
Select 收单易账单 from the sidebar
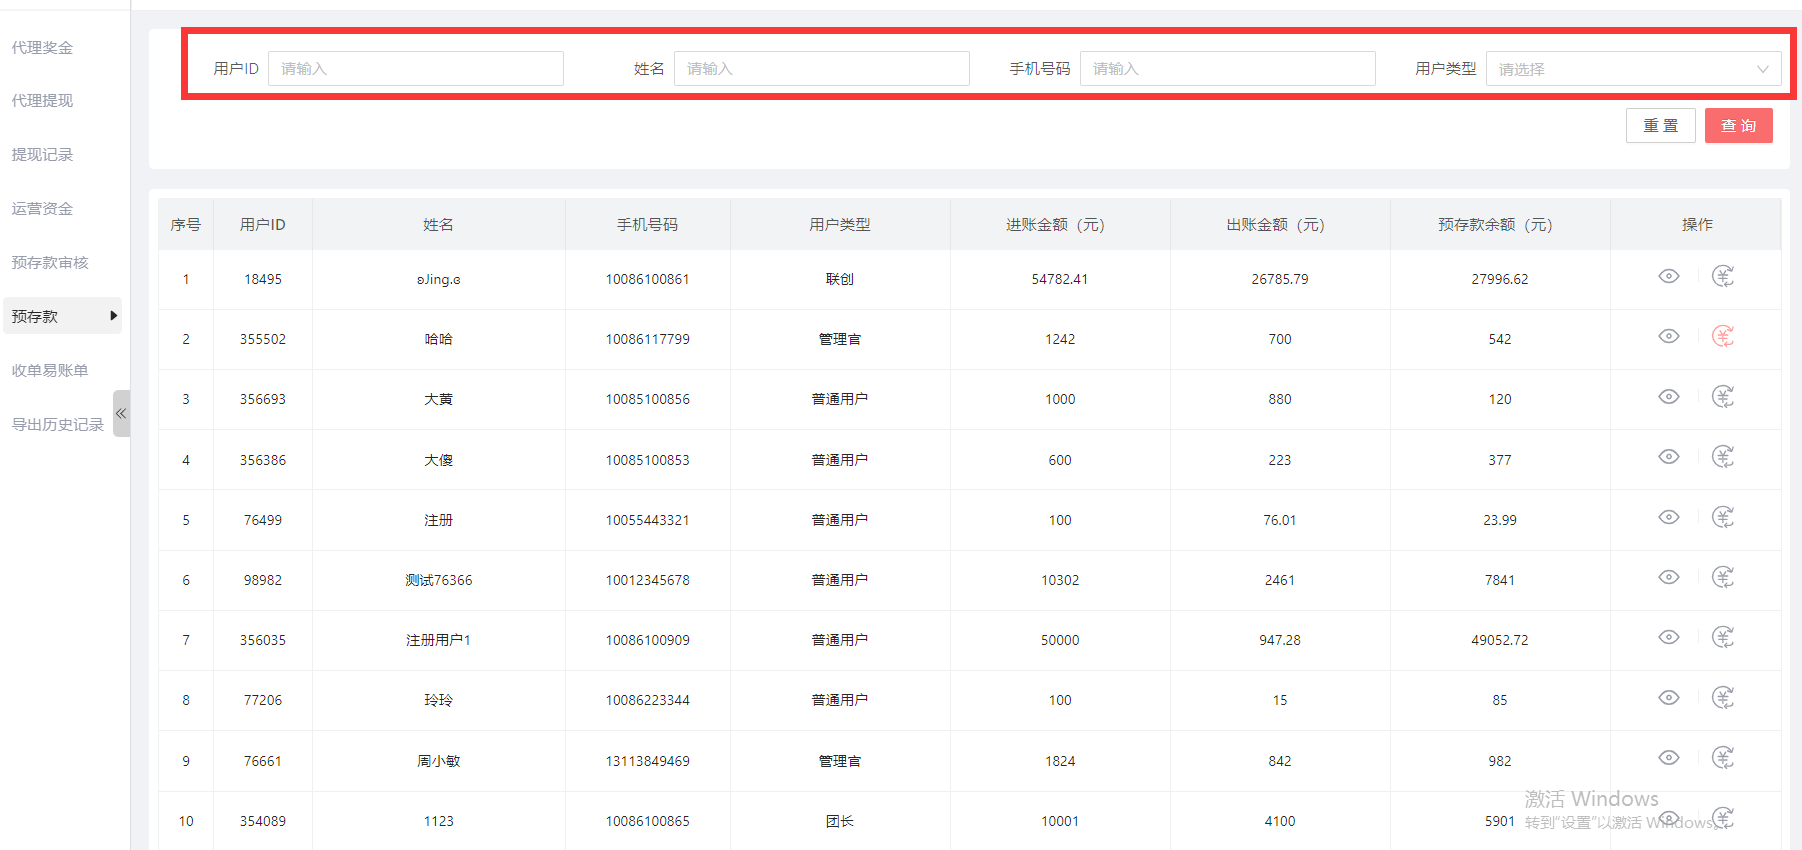tap(50, 371)
